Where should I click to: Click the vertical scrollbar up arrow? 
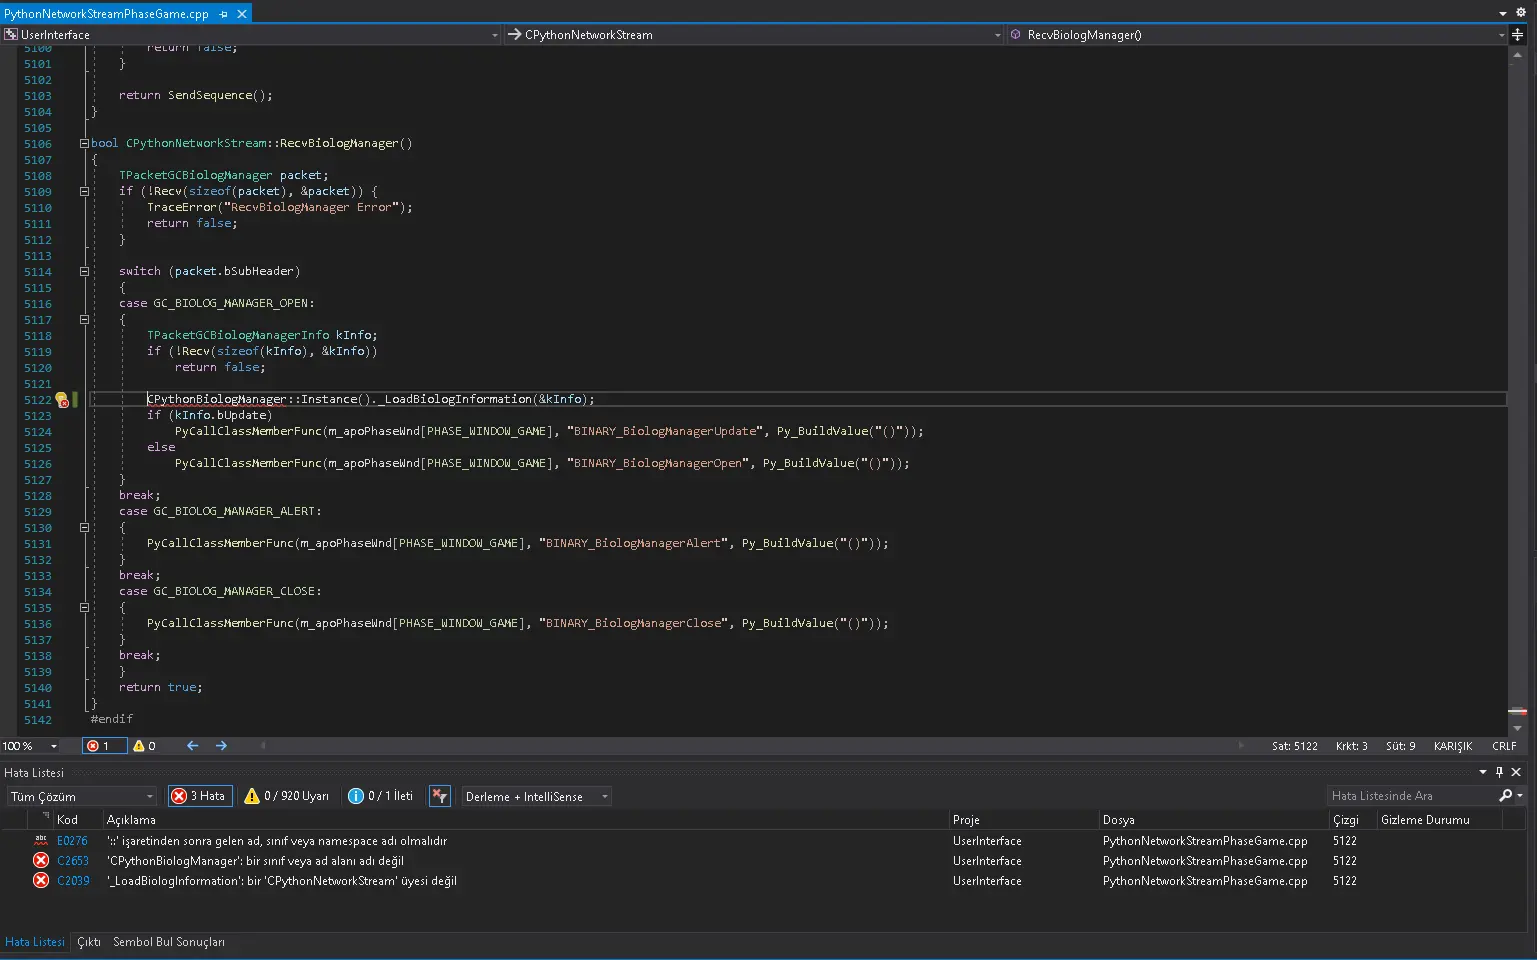coord(1517,54)
